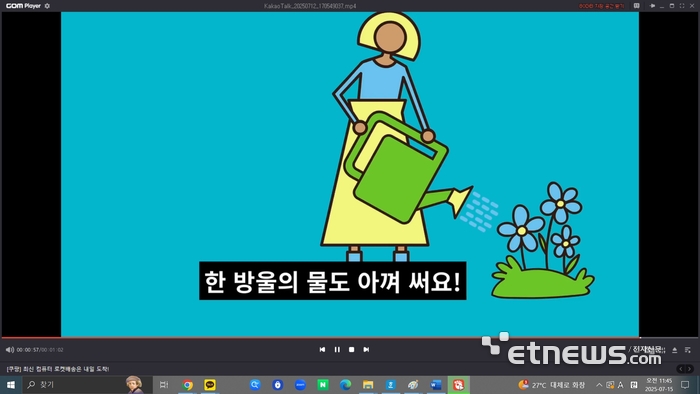Open File Explorer from taskbar
Viewport: 700px width, 394px height.
[368, 385]
